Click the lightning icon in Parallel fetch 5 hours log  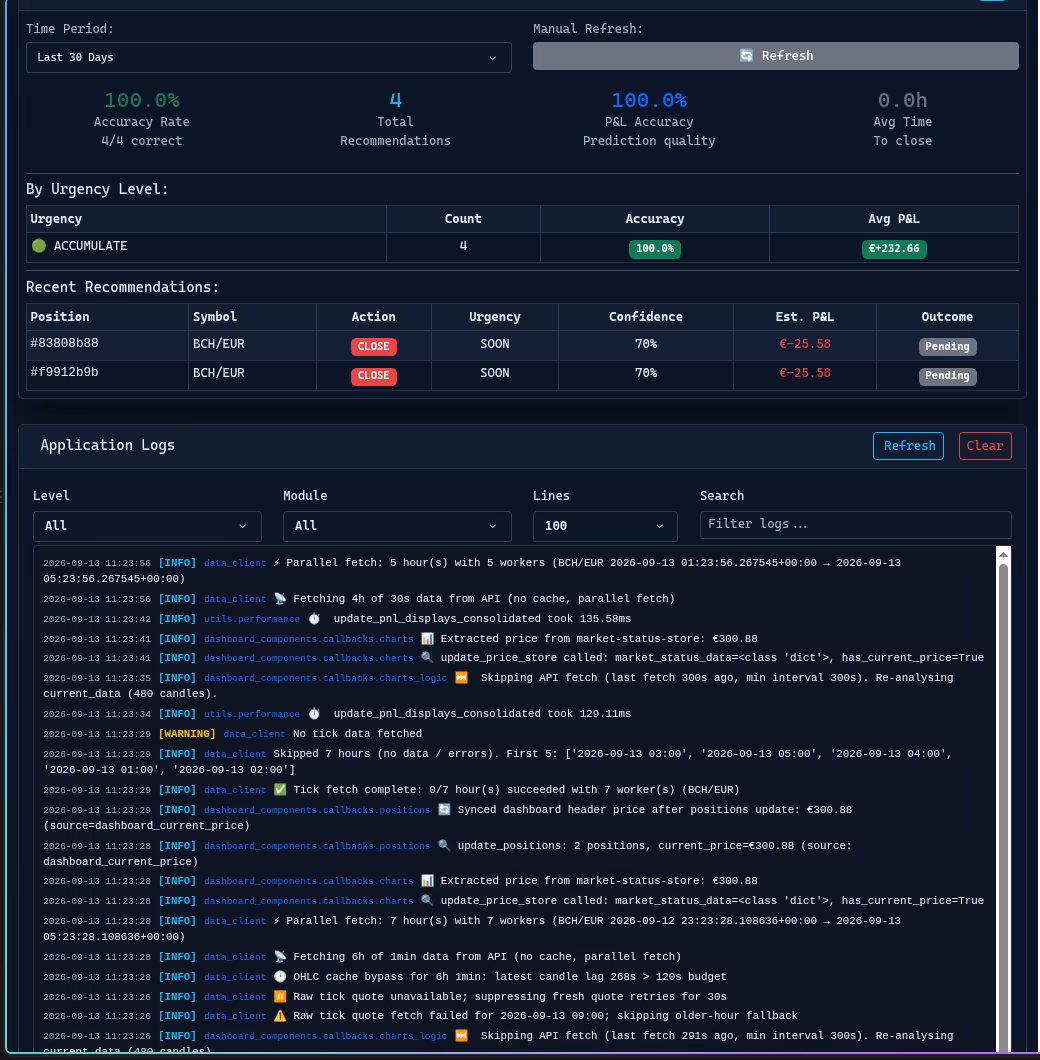[x=277, y=562]
